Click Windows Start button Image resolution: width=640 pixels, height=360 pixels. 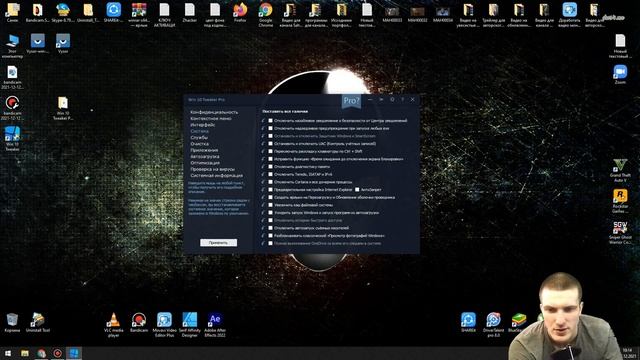coord(8,353)
